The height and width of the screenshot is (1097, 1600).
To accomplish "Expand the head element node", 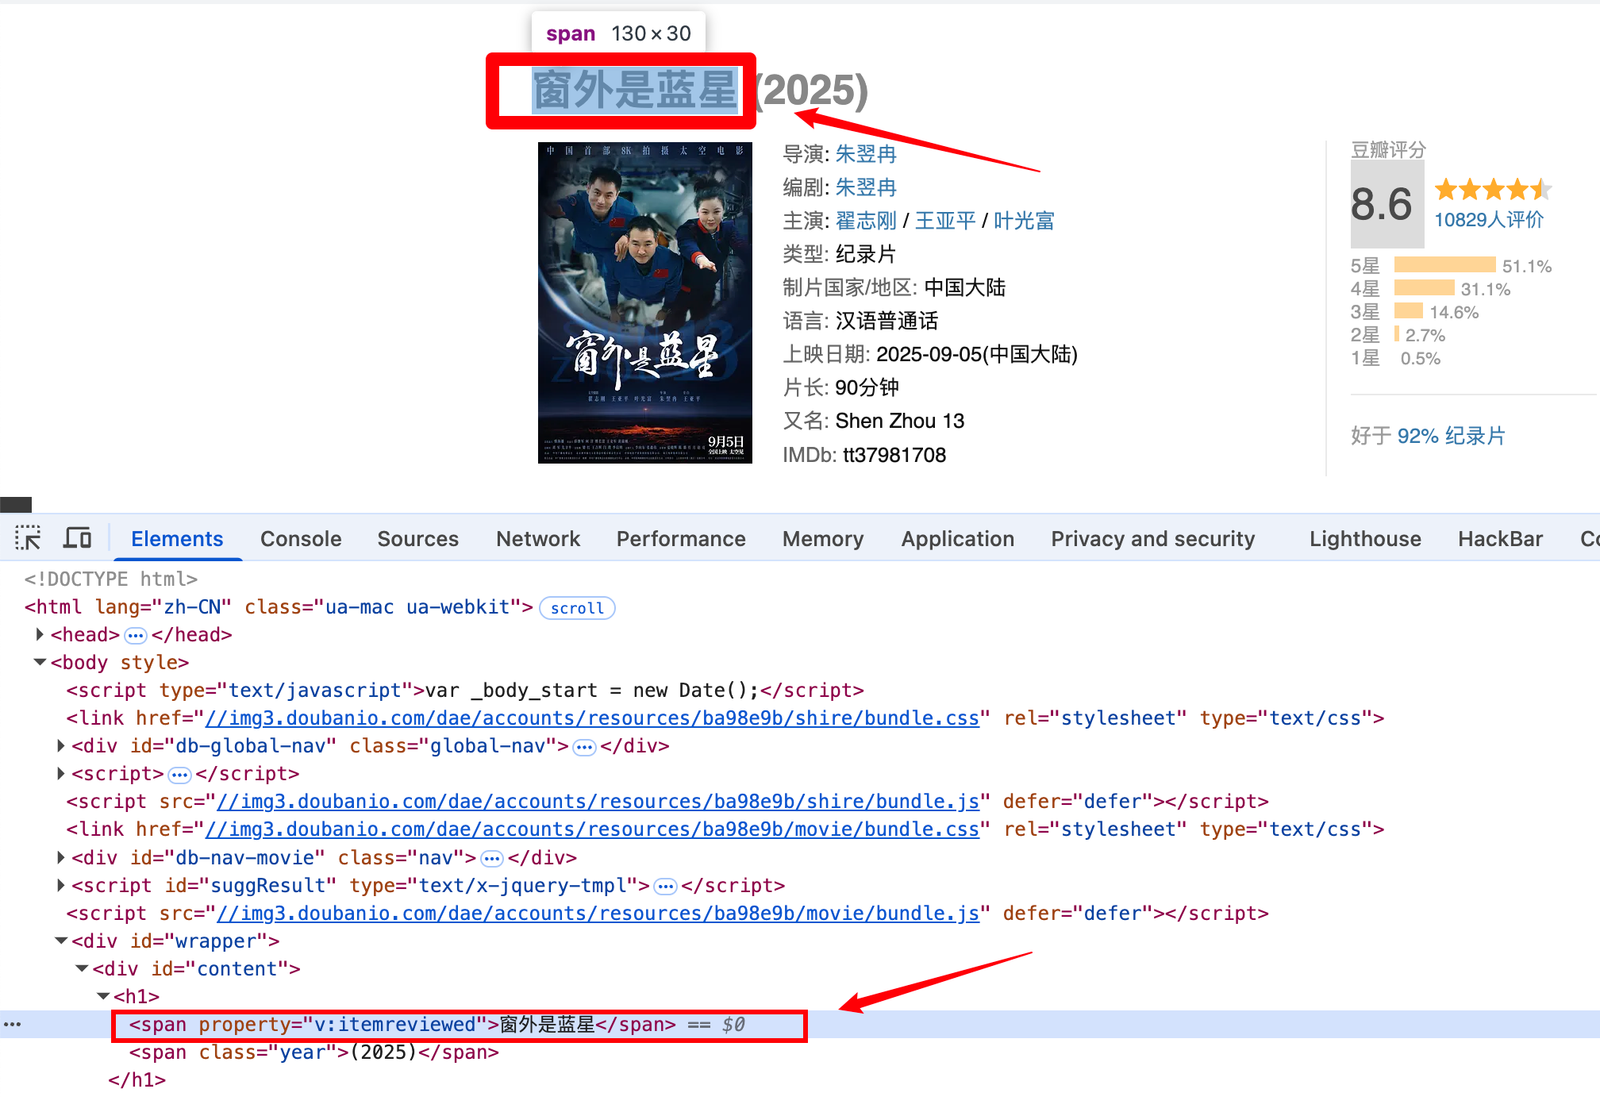I will coord(40,635).
